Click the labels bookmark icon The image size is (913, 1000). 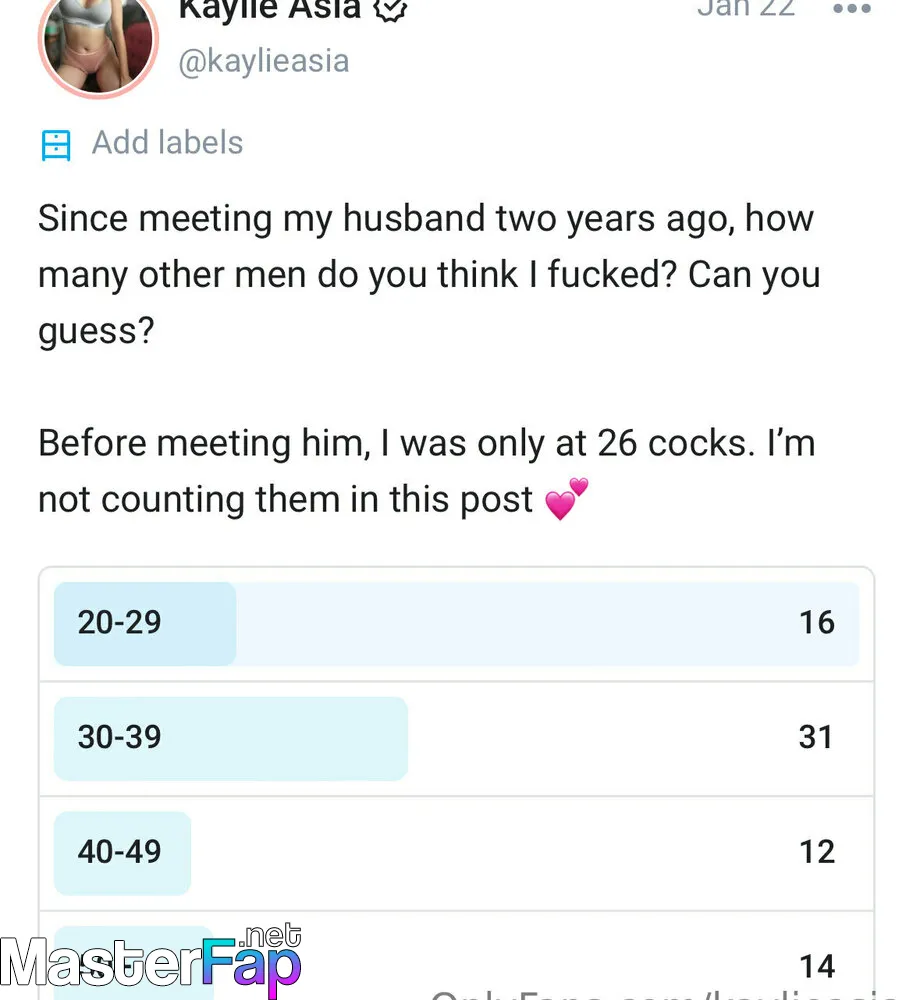coord(56,145)
